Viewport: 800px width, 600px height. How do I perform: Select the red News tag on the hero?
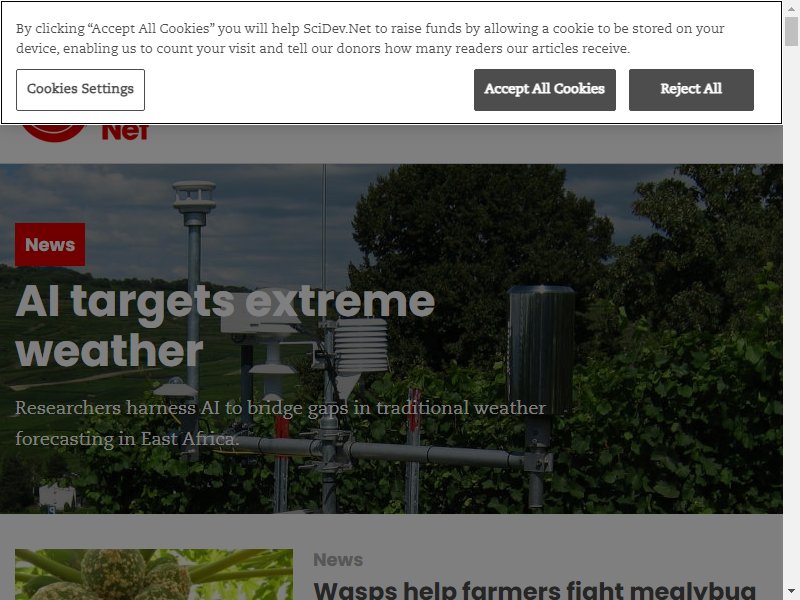tap(50, 244)
